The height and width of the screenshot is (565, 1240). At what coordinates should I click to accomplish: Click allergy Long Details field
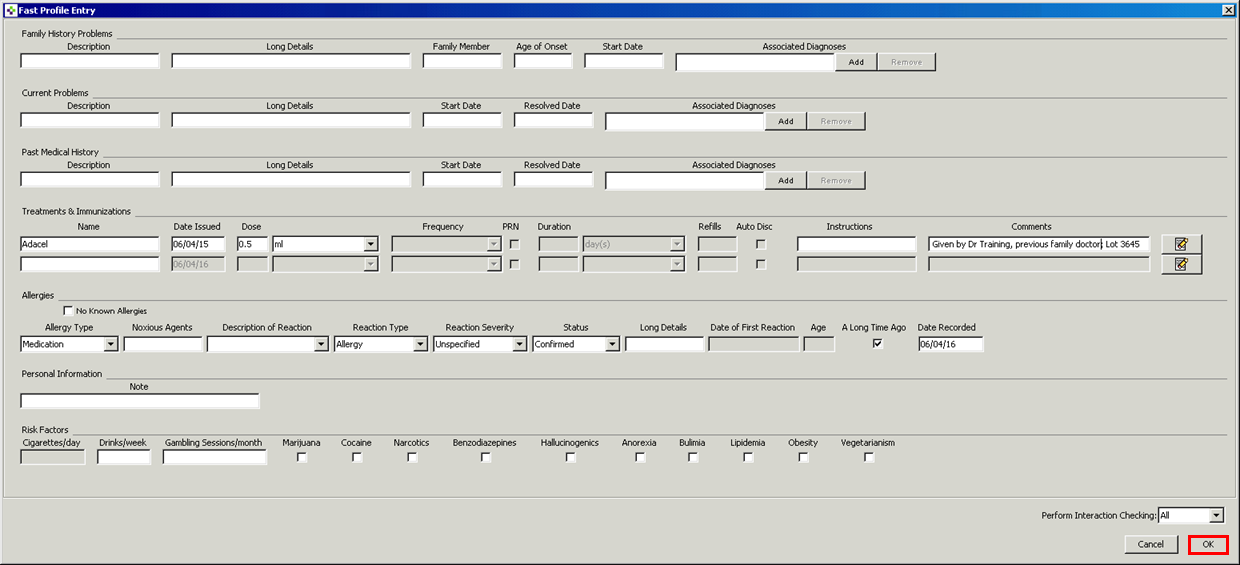pyautogui.click(x=665, y=344)
